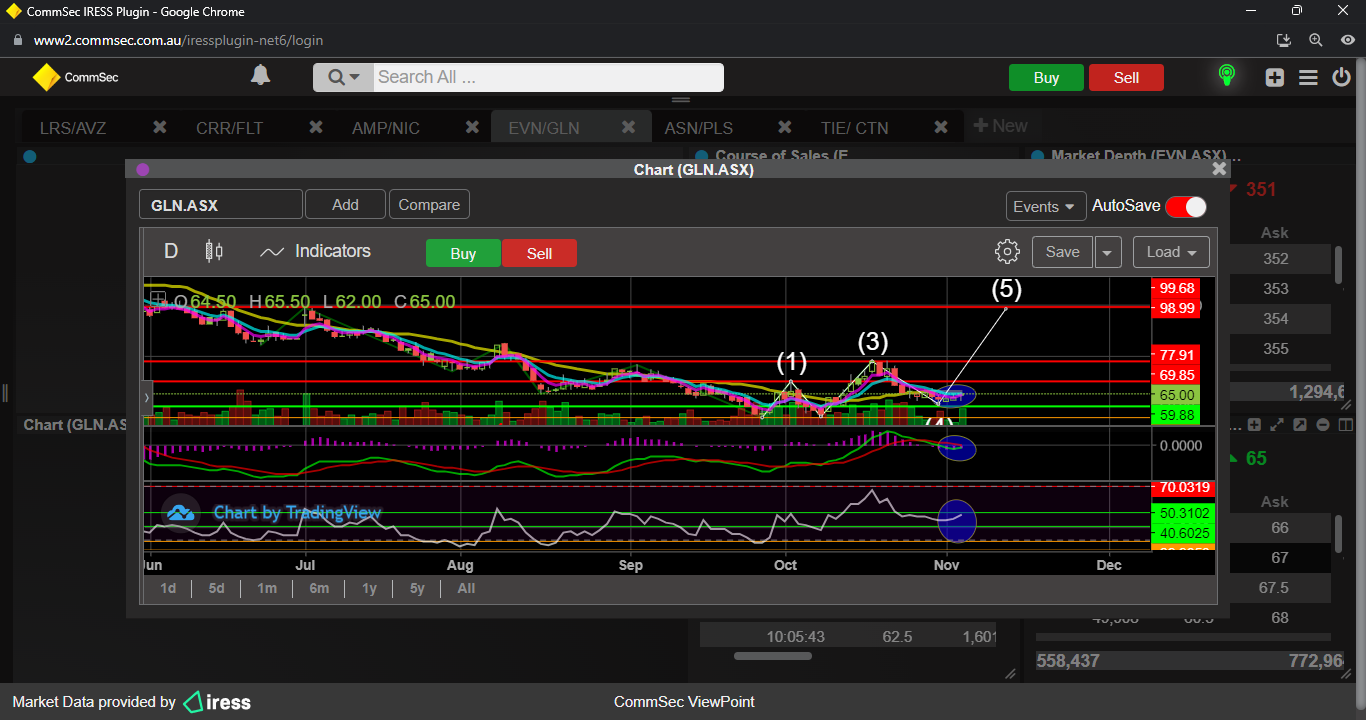Toggle the AutoSave switch
The height and width of the screenshot is (720, 1366).
pos(1185,206)
